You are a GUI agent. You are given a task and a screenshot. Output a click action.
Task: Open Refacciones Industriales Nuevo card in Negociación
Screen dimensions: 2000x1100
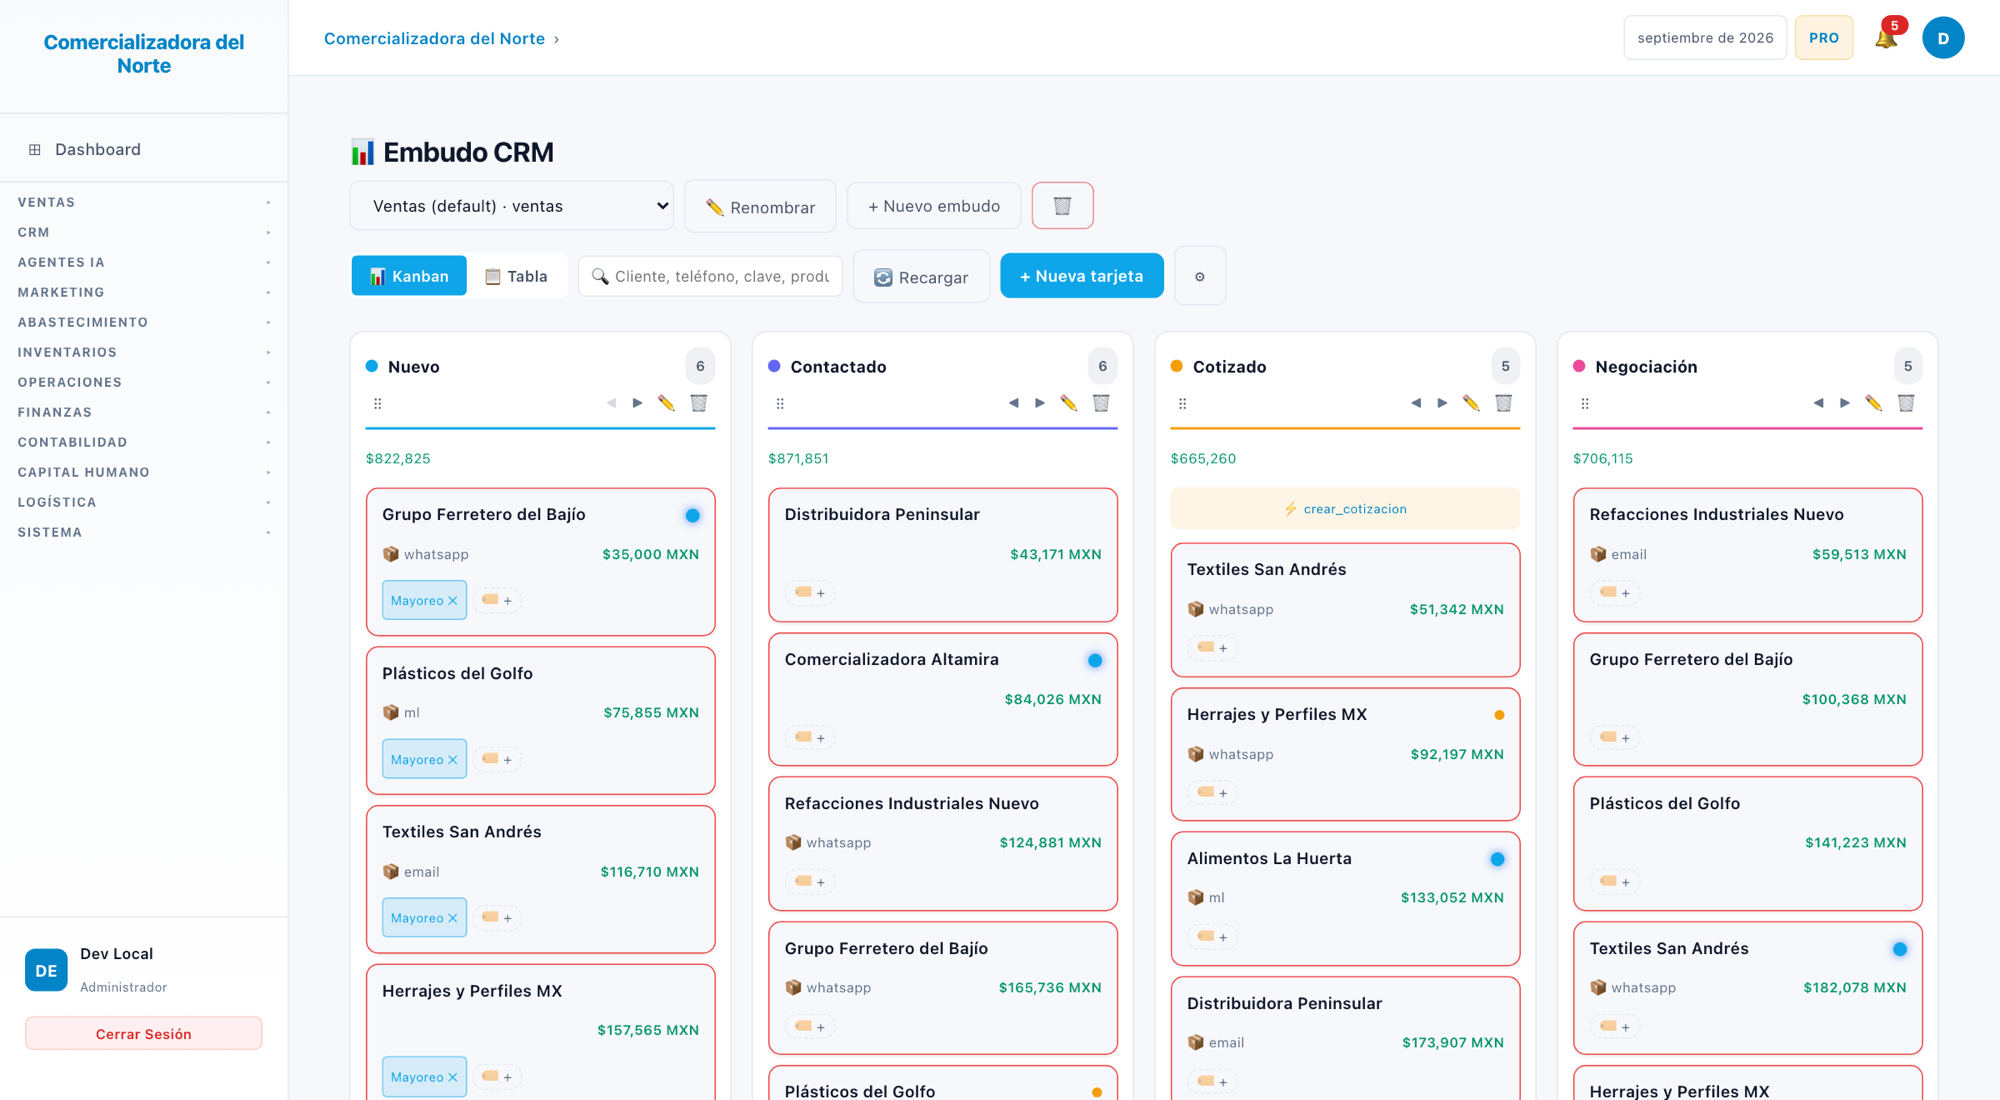click(1748, 554)
